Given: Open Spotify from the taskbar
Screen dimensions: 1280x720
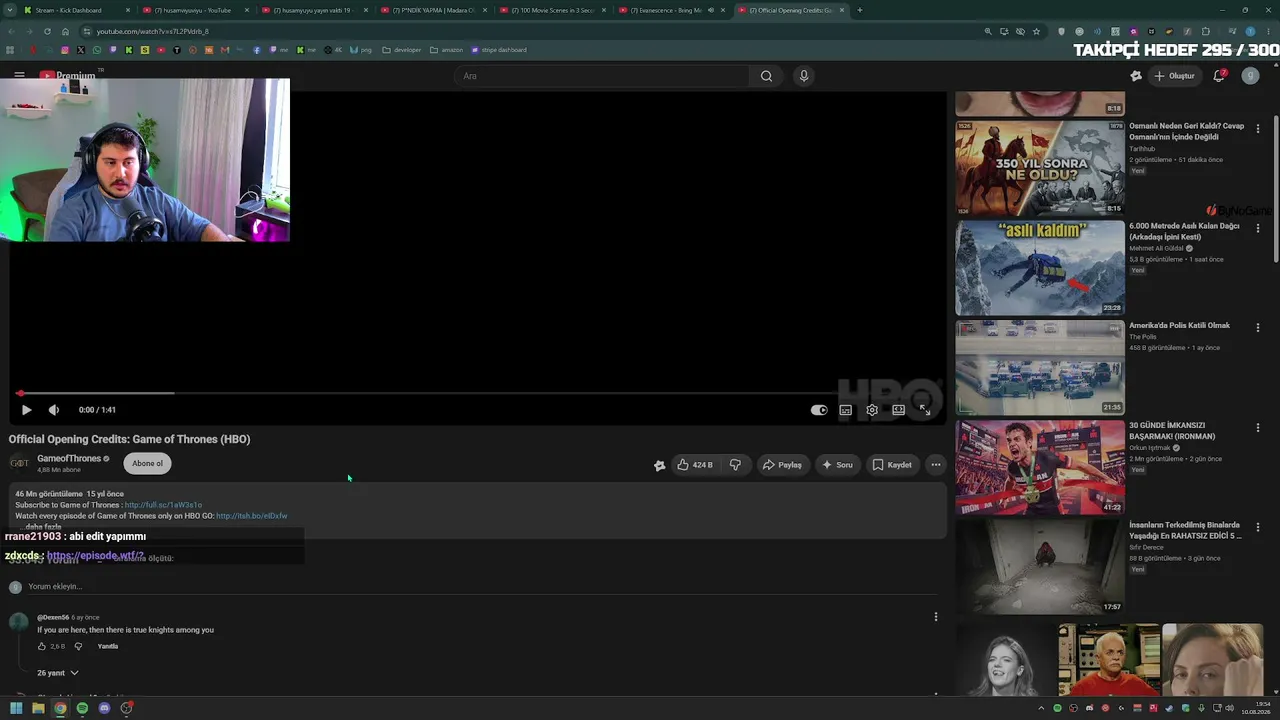Looking at the screenshot, I should 82,708.
